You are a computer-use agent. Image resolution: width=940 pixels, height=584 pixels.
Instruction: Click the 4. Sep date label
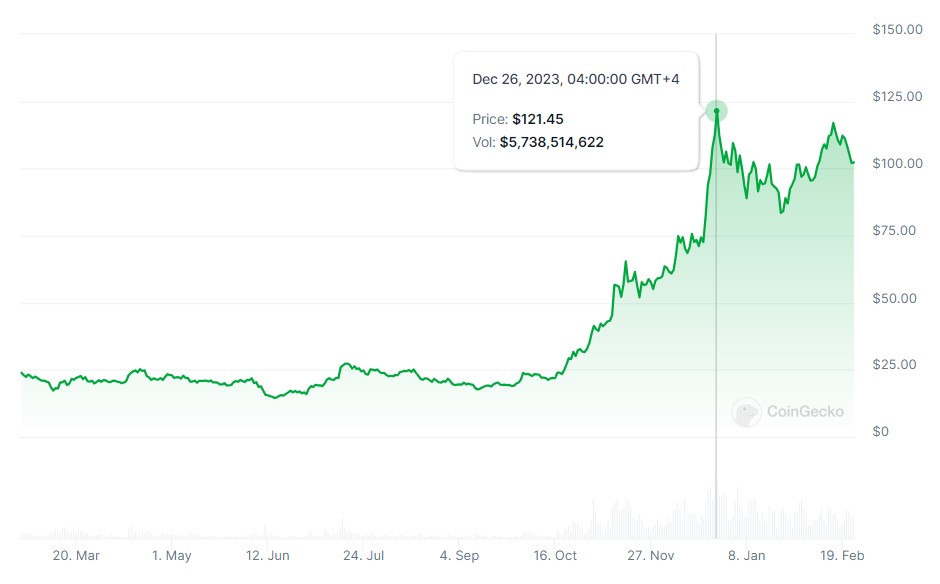pos(459,556)
